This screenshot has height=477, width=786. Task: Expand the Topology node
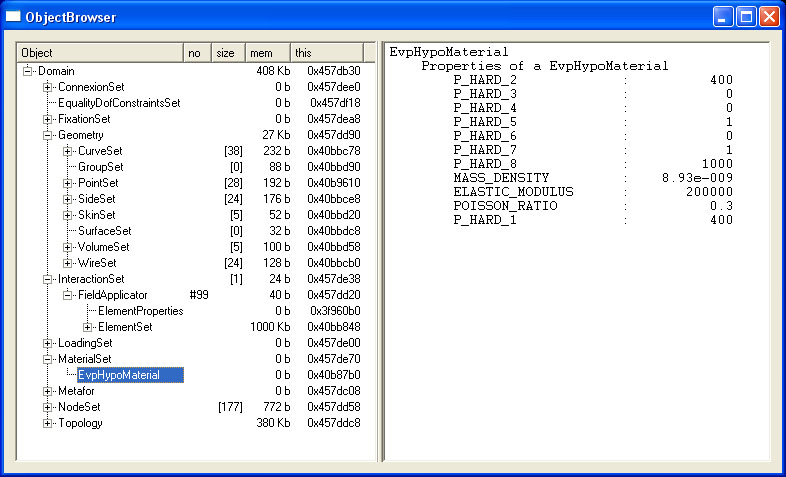click(48, 423)
